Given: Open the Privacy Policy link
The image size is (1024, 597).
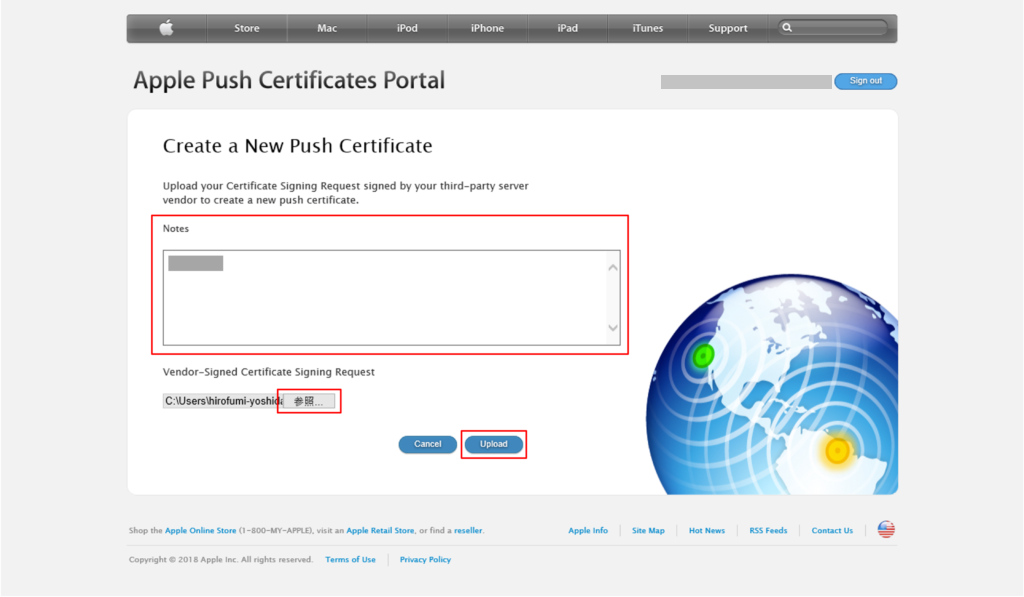Looking at the screenshot, I should click(425, 560).
